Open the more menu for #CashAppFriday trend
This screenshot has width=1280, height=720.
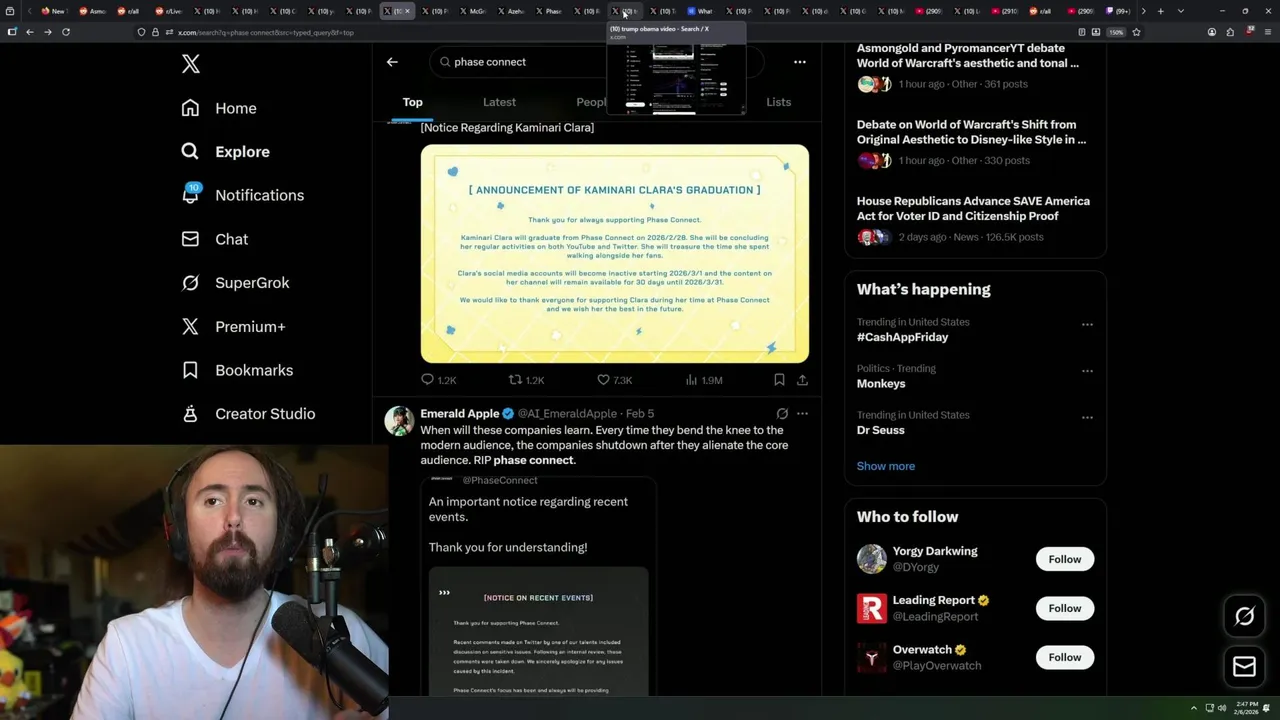coord(1087,324)
